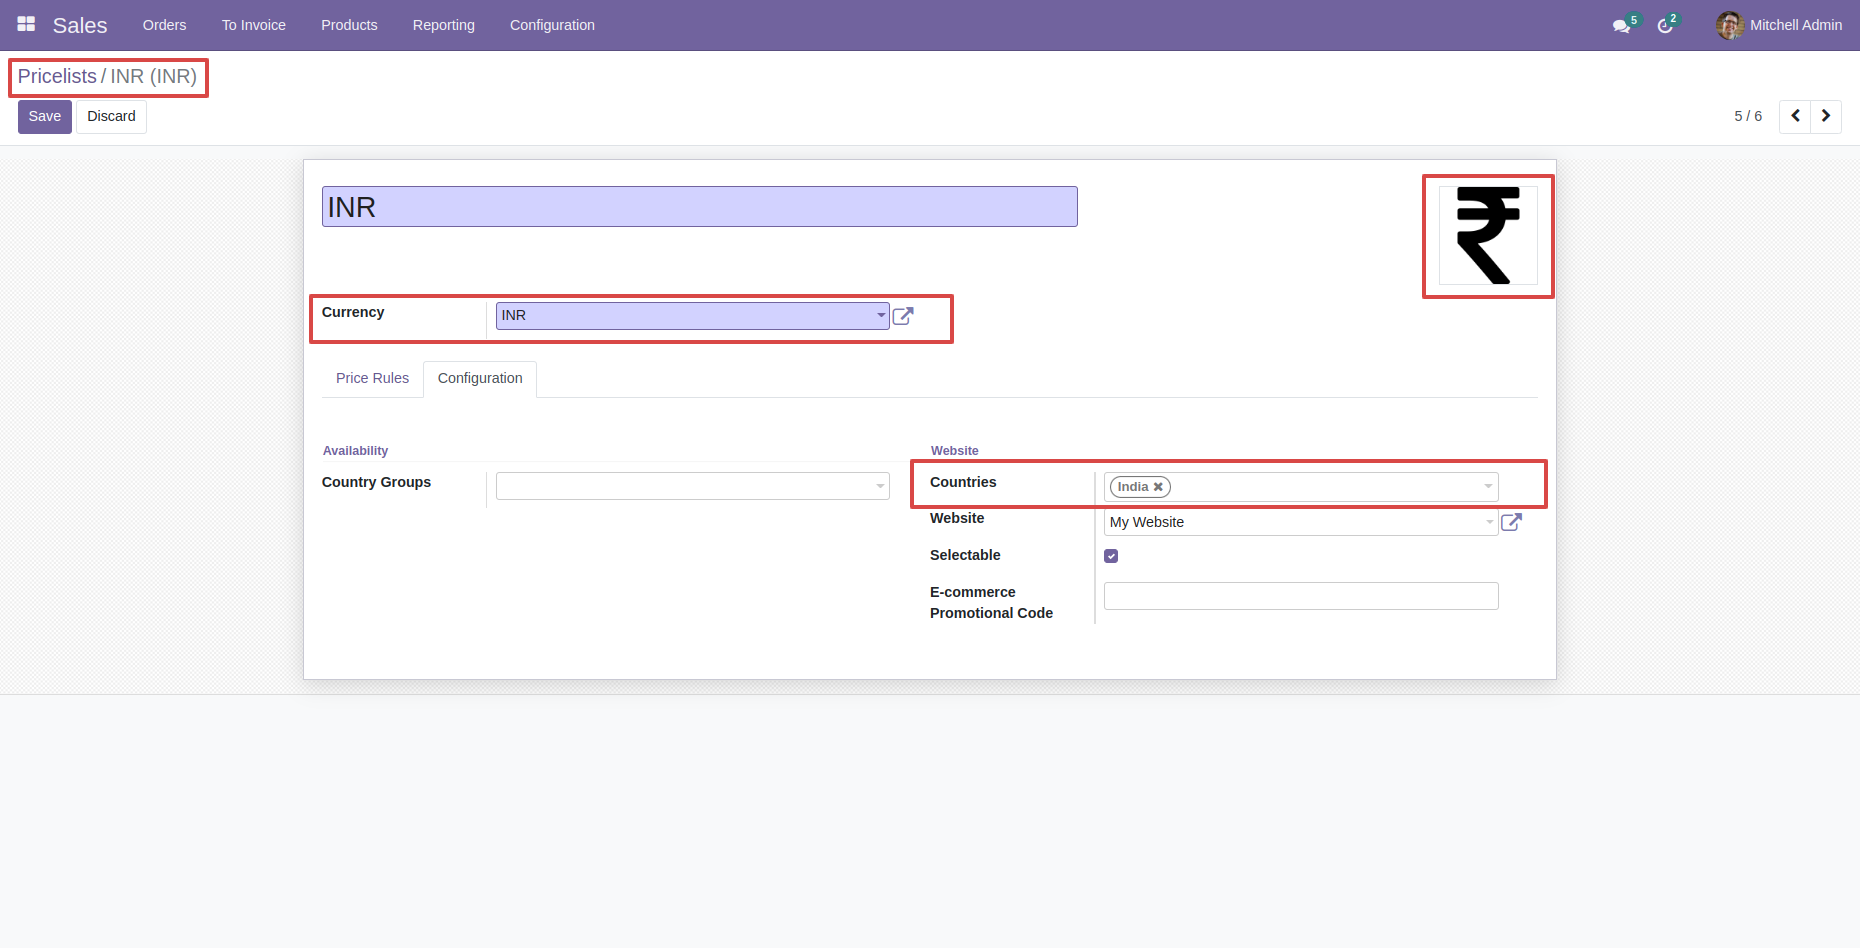Save the pricelist

tap(45, 116)
